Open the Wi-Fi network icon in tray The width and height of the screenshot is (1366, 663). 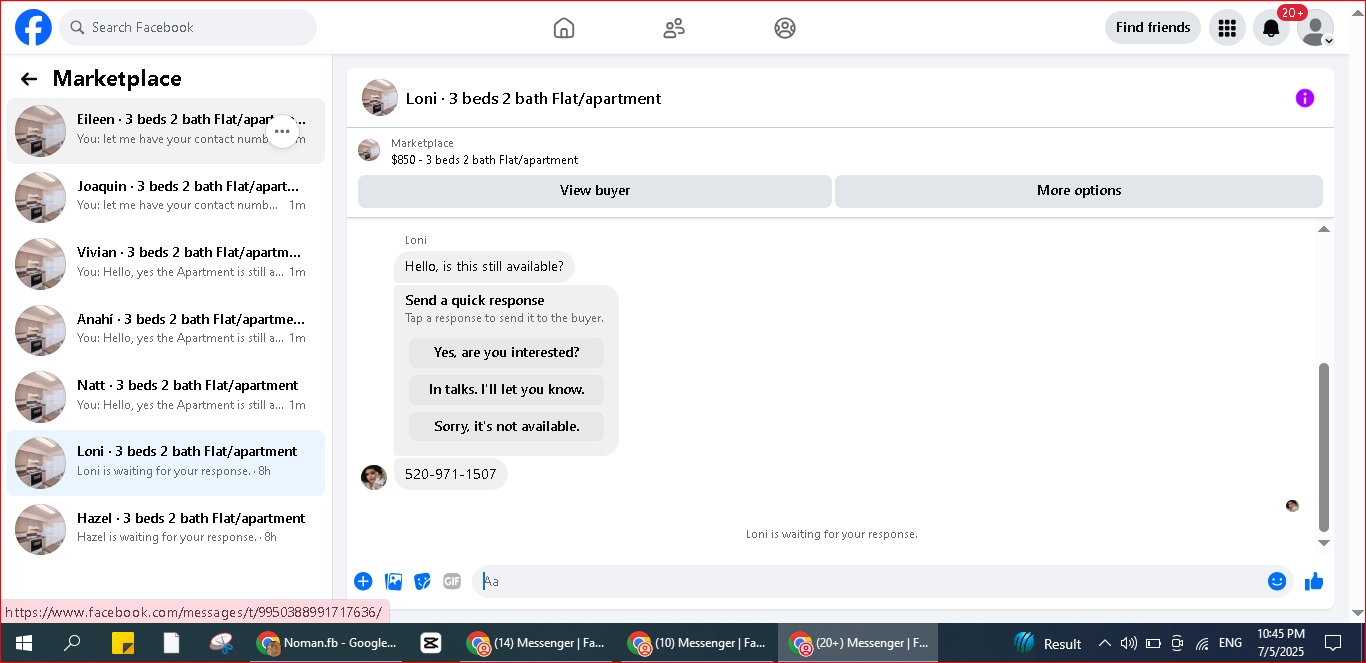1202,643
